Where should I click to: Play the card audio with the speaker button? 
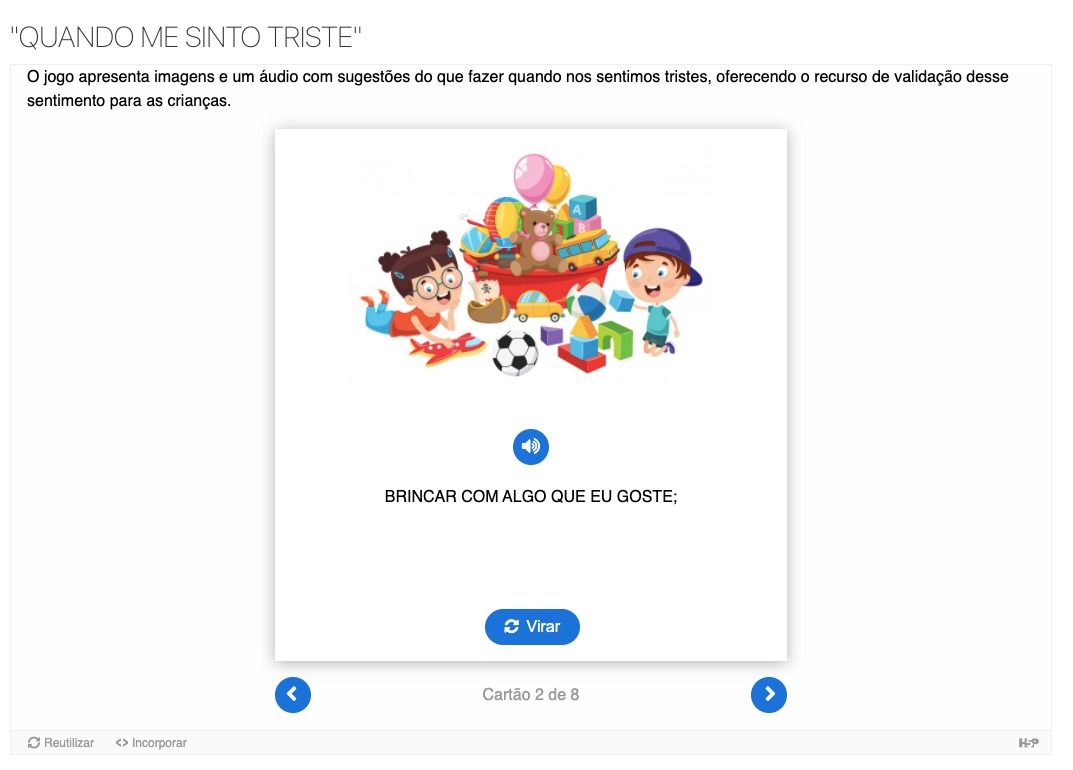pos(530,447)
